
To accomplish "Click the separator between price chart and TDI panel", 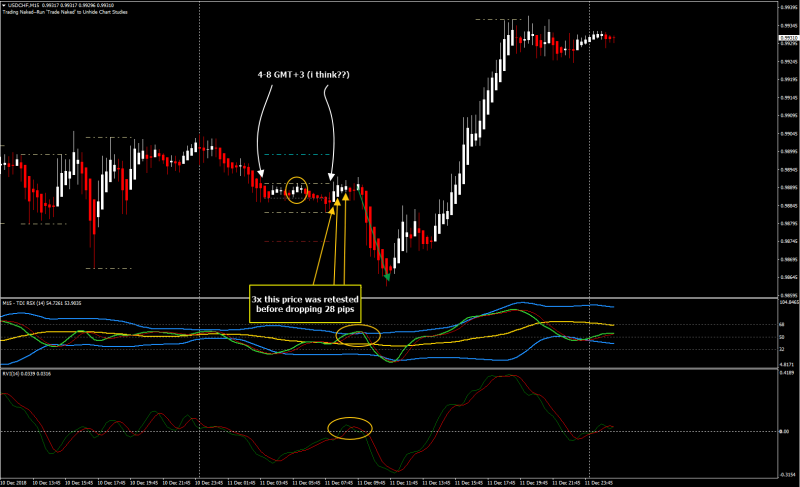I will coord(389,298).
